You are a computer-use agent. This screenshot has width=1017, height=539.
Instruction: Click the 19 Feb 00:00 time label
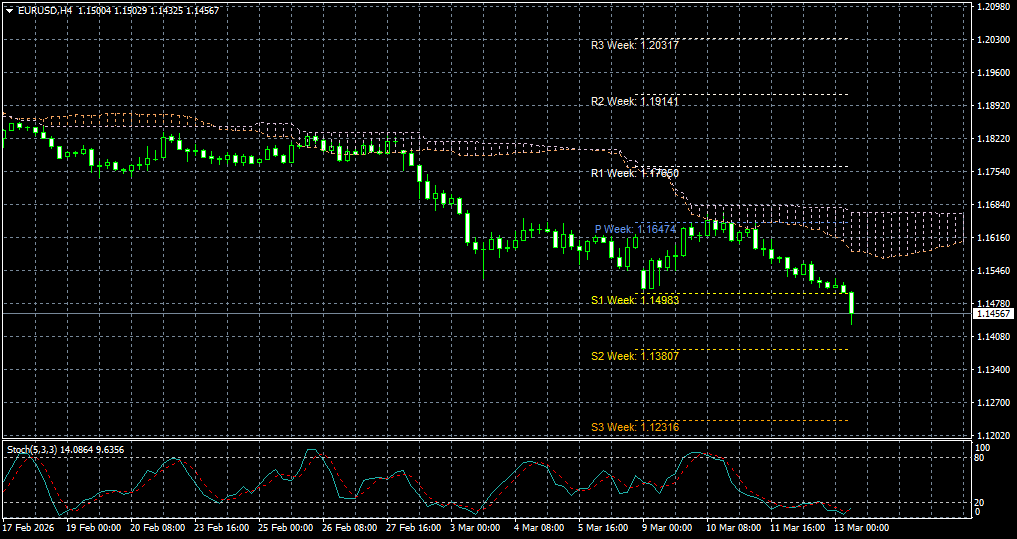point(94,528)
